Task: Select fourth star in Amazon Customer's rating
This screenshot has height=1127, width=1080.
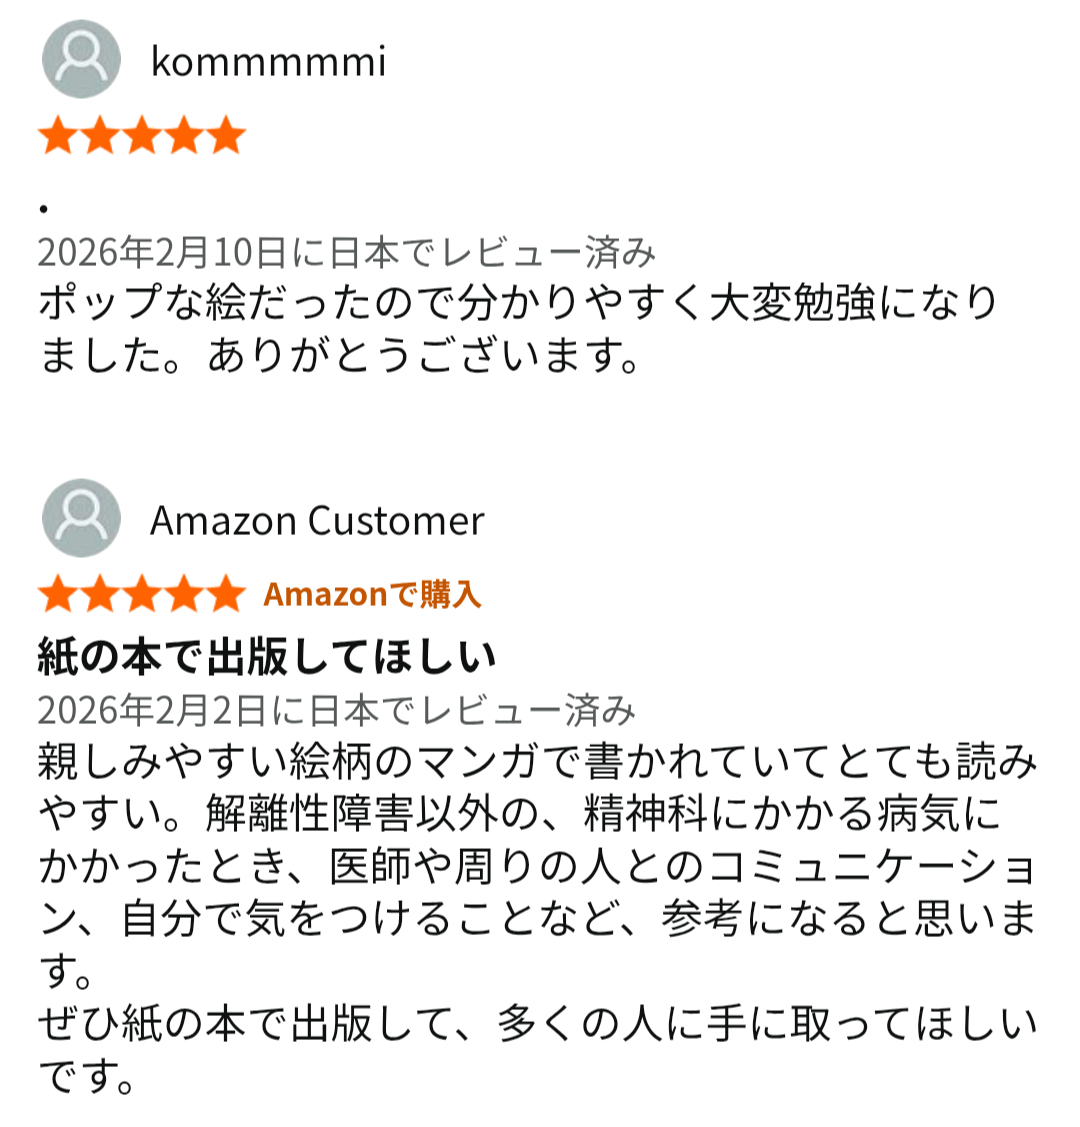Action: coord(184,594)
